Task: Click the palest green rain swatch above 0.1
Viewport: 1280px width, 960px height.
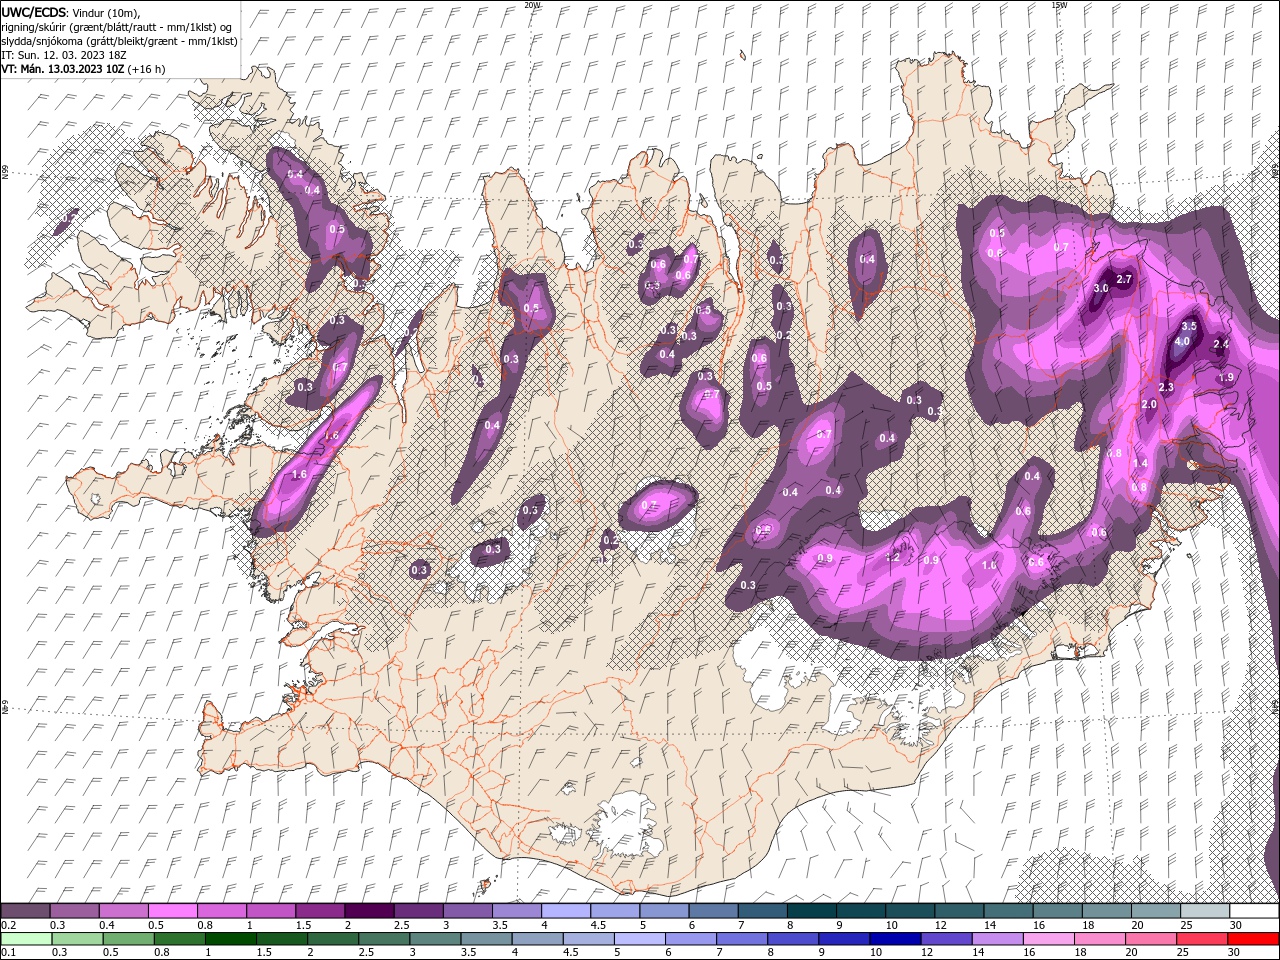Action: click(x=26, y=939)
